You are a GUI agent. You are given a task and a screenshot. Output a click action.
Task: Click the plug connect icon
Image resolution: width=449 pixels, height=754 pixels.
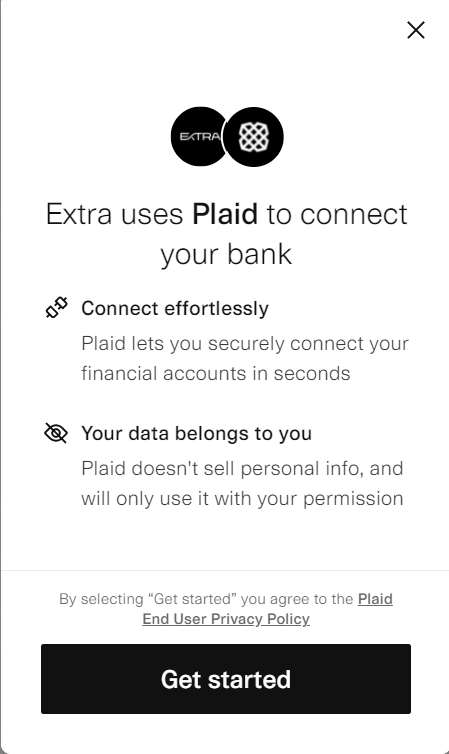[57, 308]
